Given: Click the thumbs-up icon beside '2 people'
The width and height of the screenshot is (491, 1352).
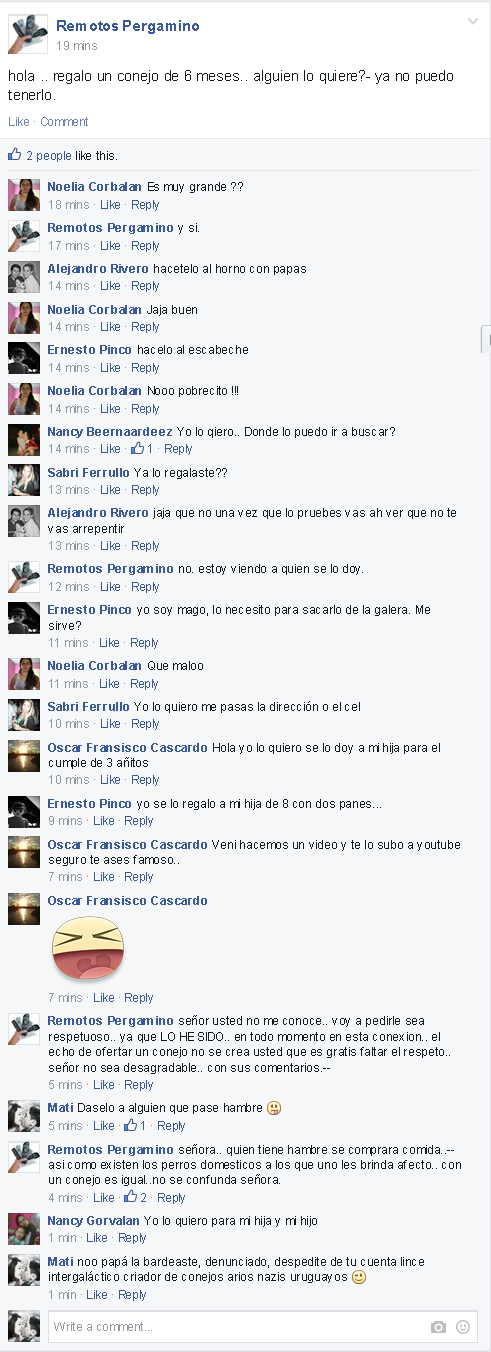Looking at the screenshot, I should point(14,155).
